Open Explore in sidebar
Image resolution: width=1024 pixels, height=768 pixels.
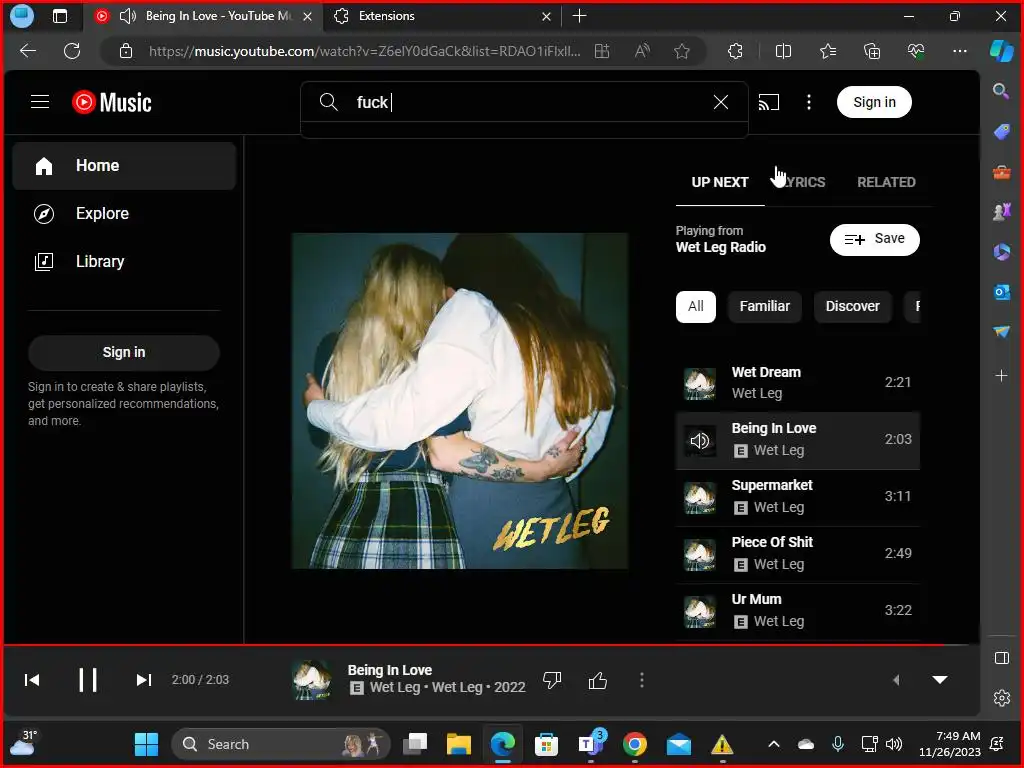(x=124, y=214)
